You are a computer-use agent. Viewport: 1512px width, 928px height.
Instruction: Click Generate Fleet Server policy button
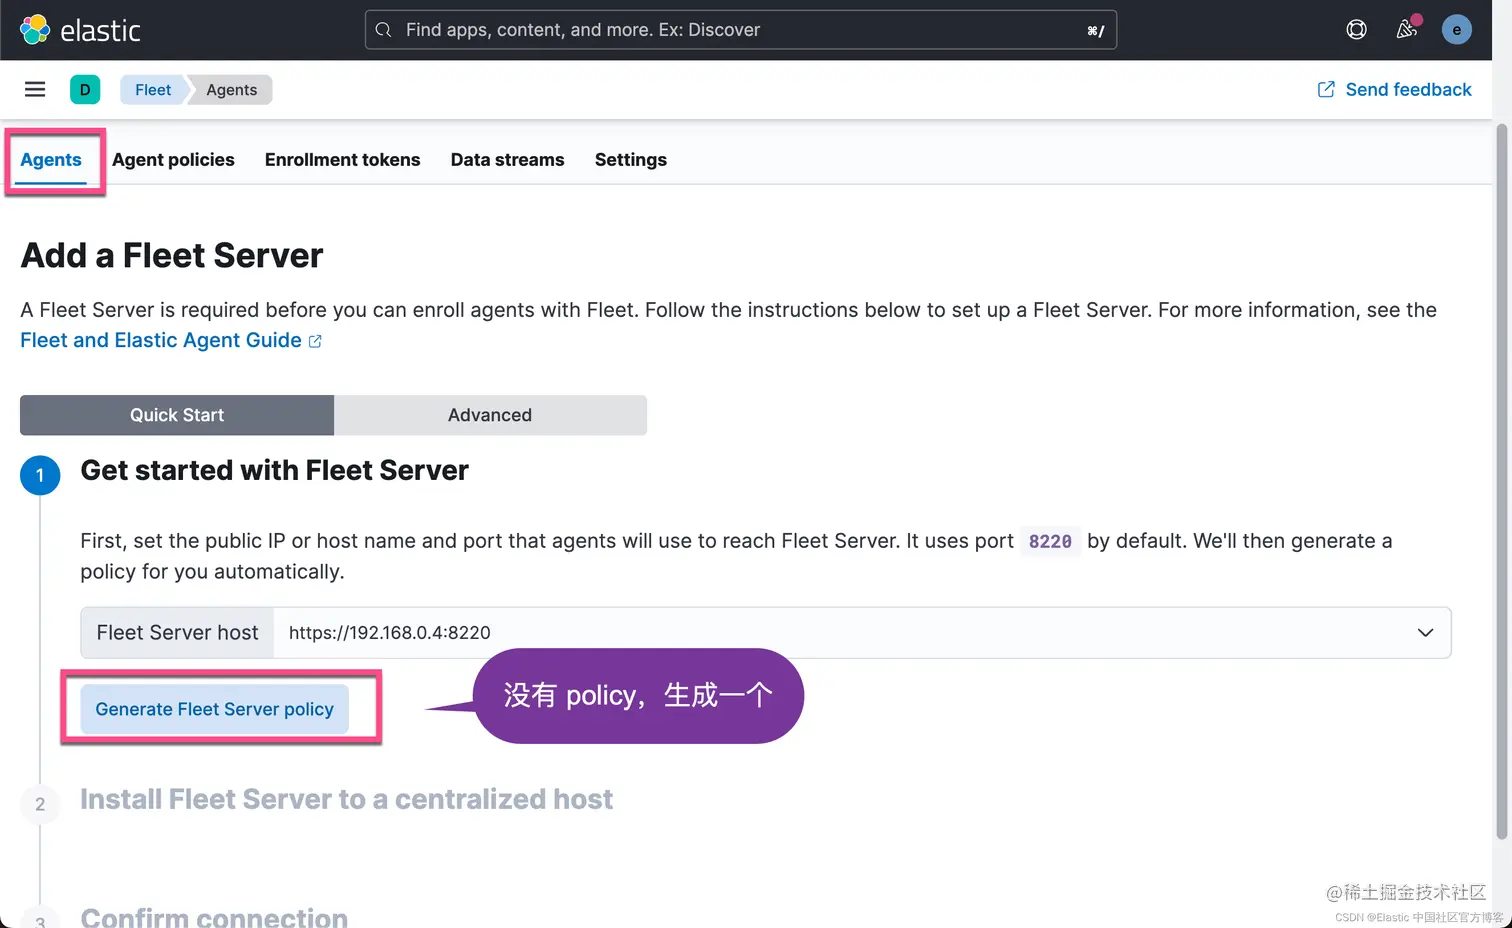point(214,709)
